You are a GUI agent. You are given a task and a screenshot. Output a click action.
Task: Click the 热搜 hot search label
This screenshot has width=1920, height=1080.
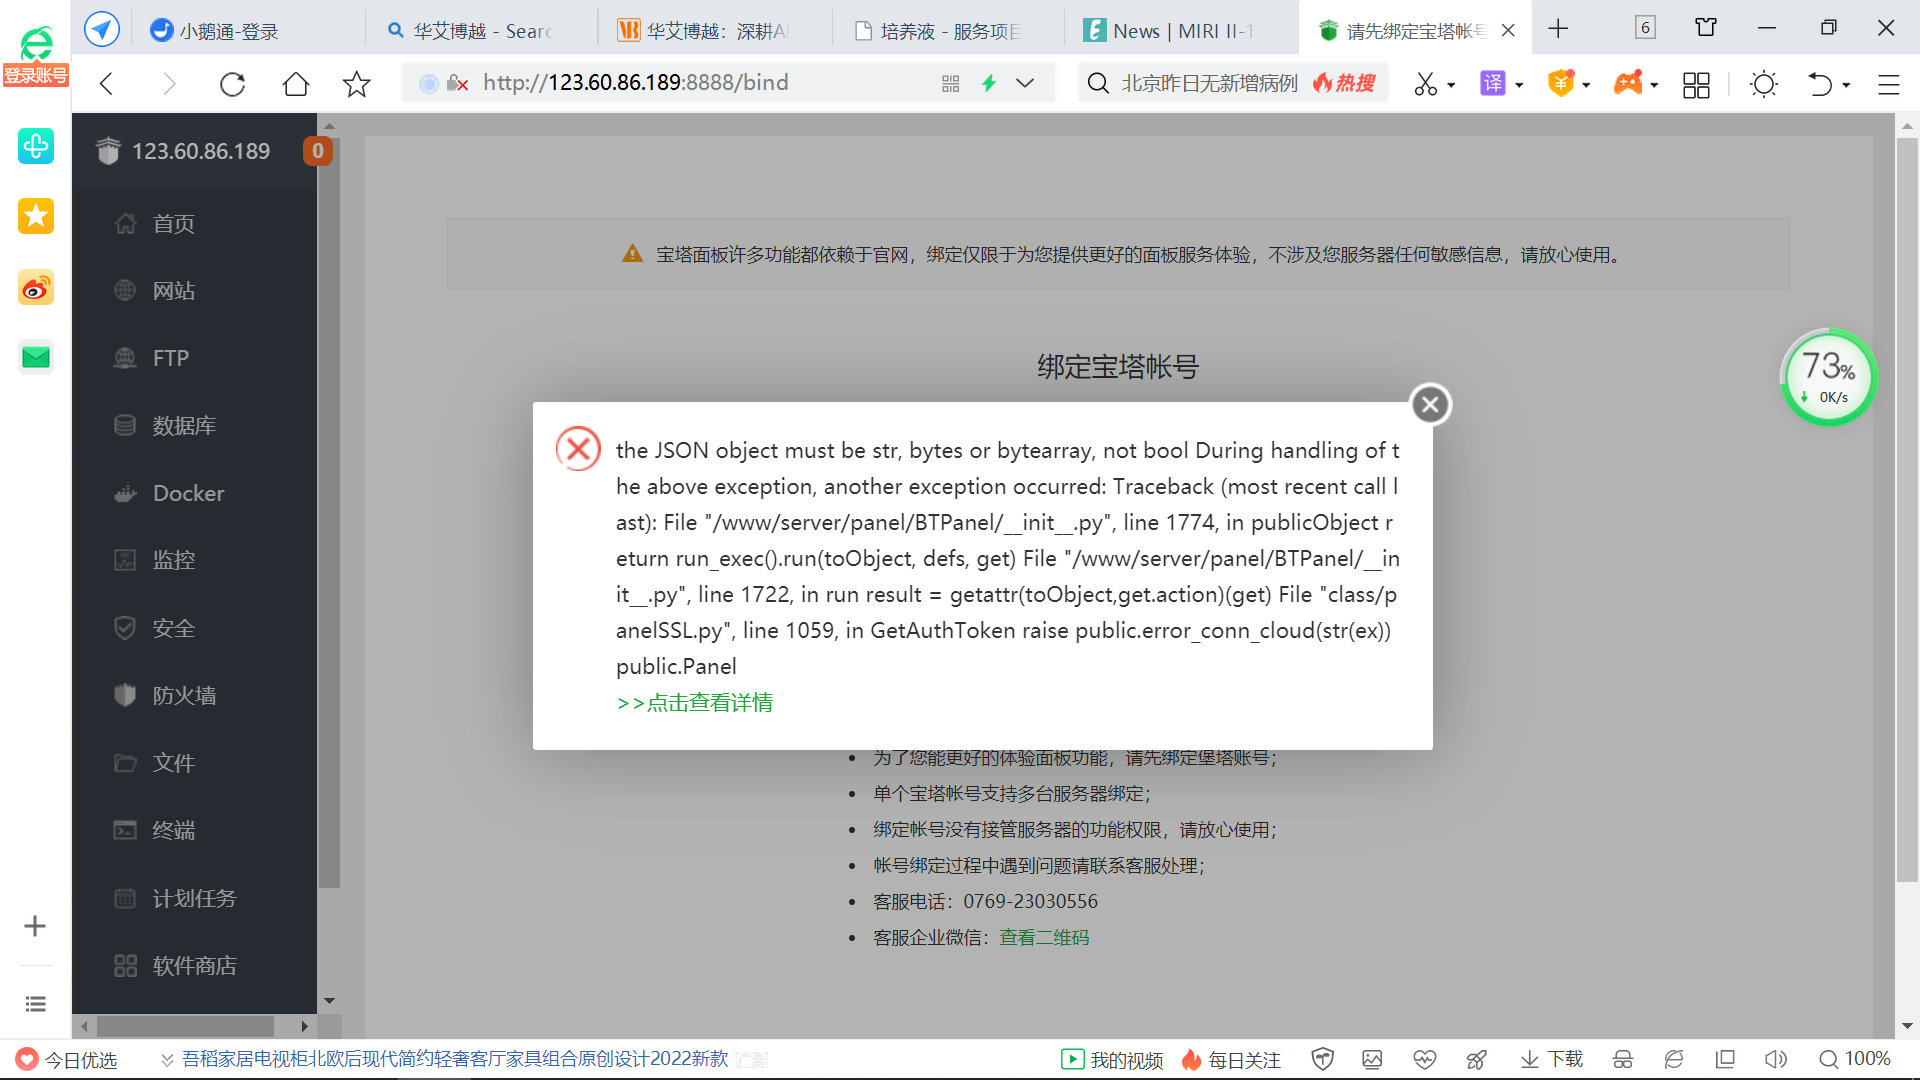(x=1344, y=83)
